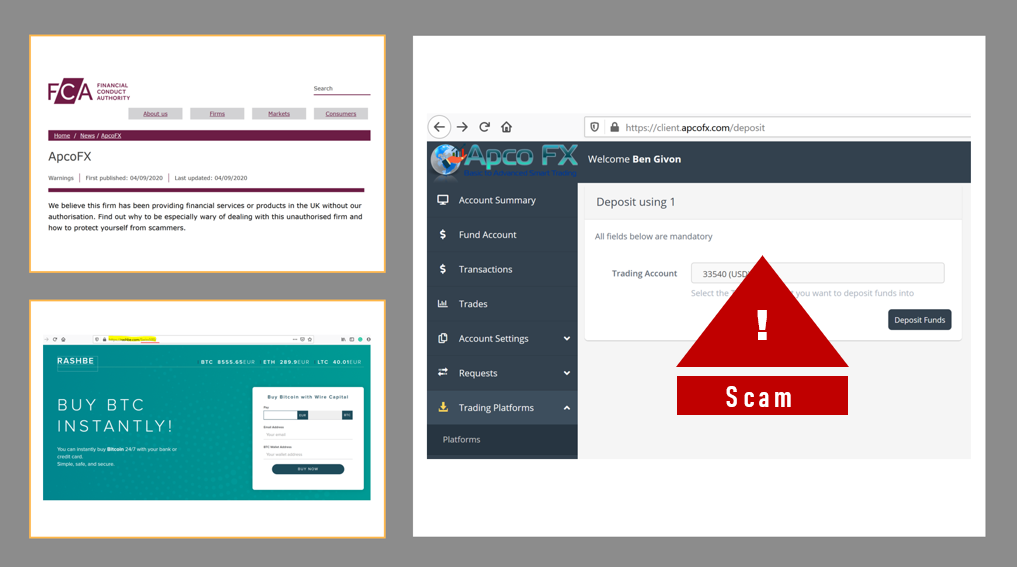Click the All fields below are mandatory text

click(x=653, y=236)
